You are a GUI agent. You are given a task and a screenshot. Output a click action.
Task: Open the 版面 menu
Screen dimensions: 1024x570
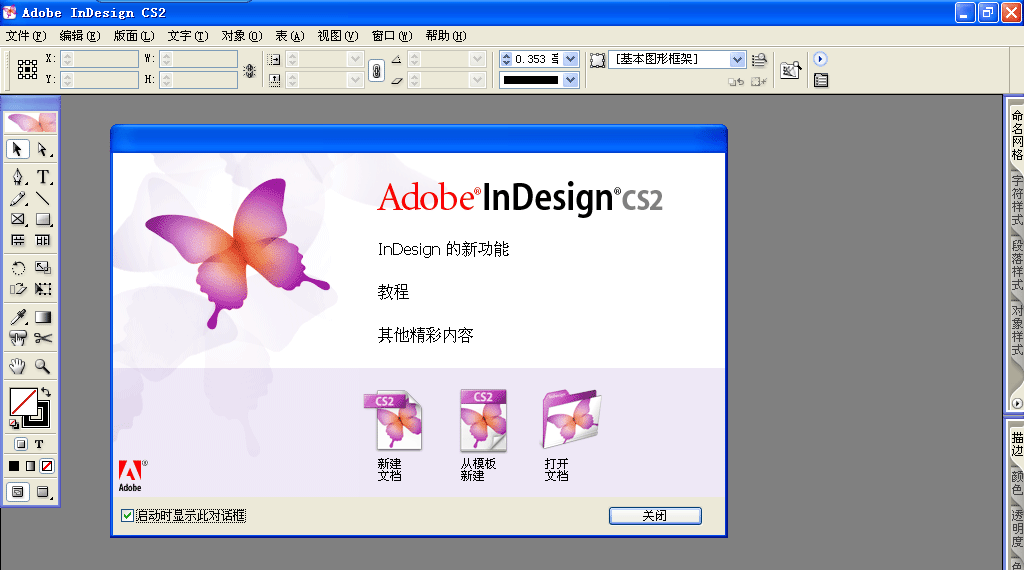(134, 36)
